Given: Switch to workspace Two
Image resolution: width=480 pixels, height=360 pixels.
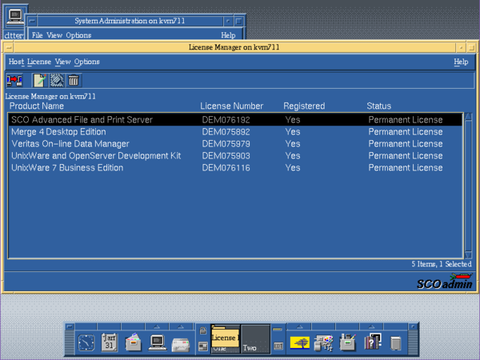Looking at the screenshot, I should 255,339.
